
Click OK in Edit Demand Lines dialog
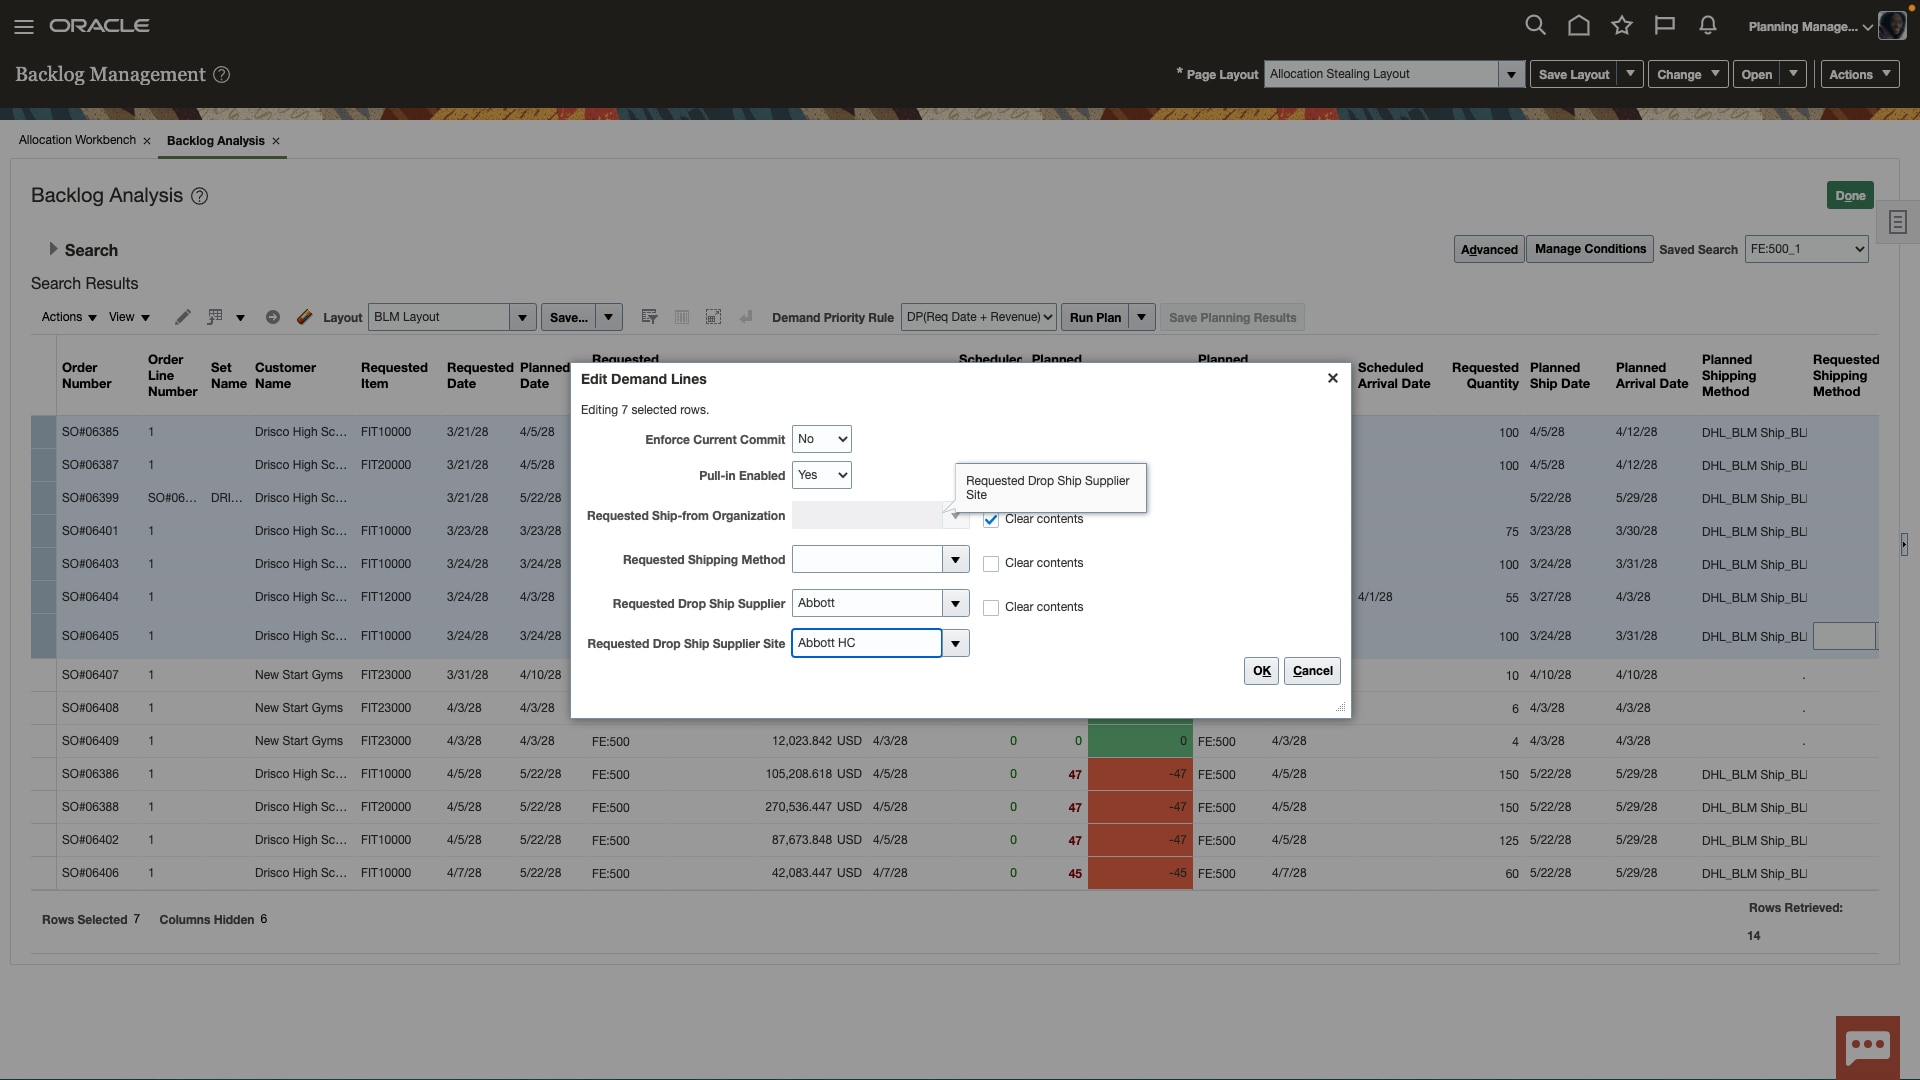point(1261,671)
